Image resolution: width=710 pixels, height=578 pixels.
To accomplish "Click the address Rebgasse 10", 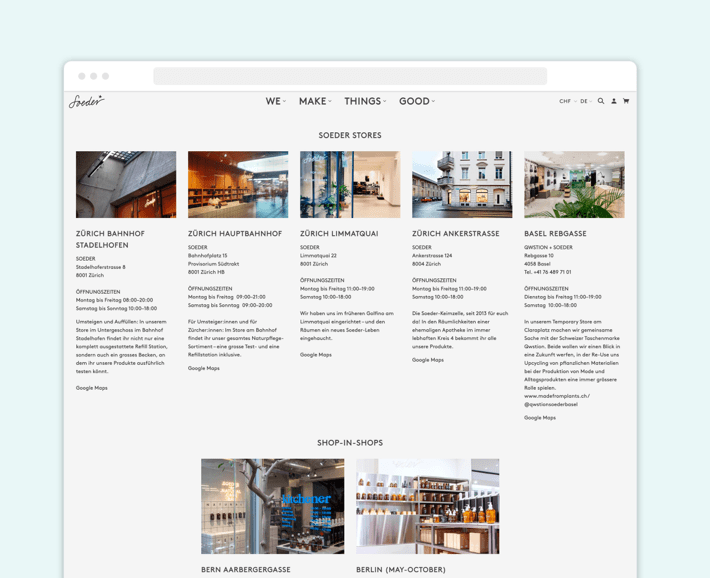I will tap(539, 255).
